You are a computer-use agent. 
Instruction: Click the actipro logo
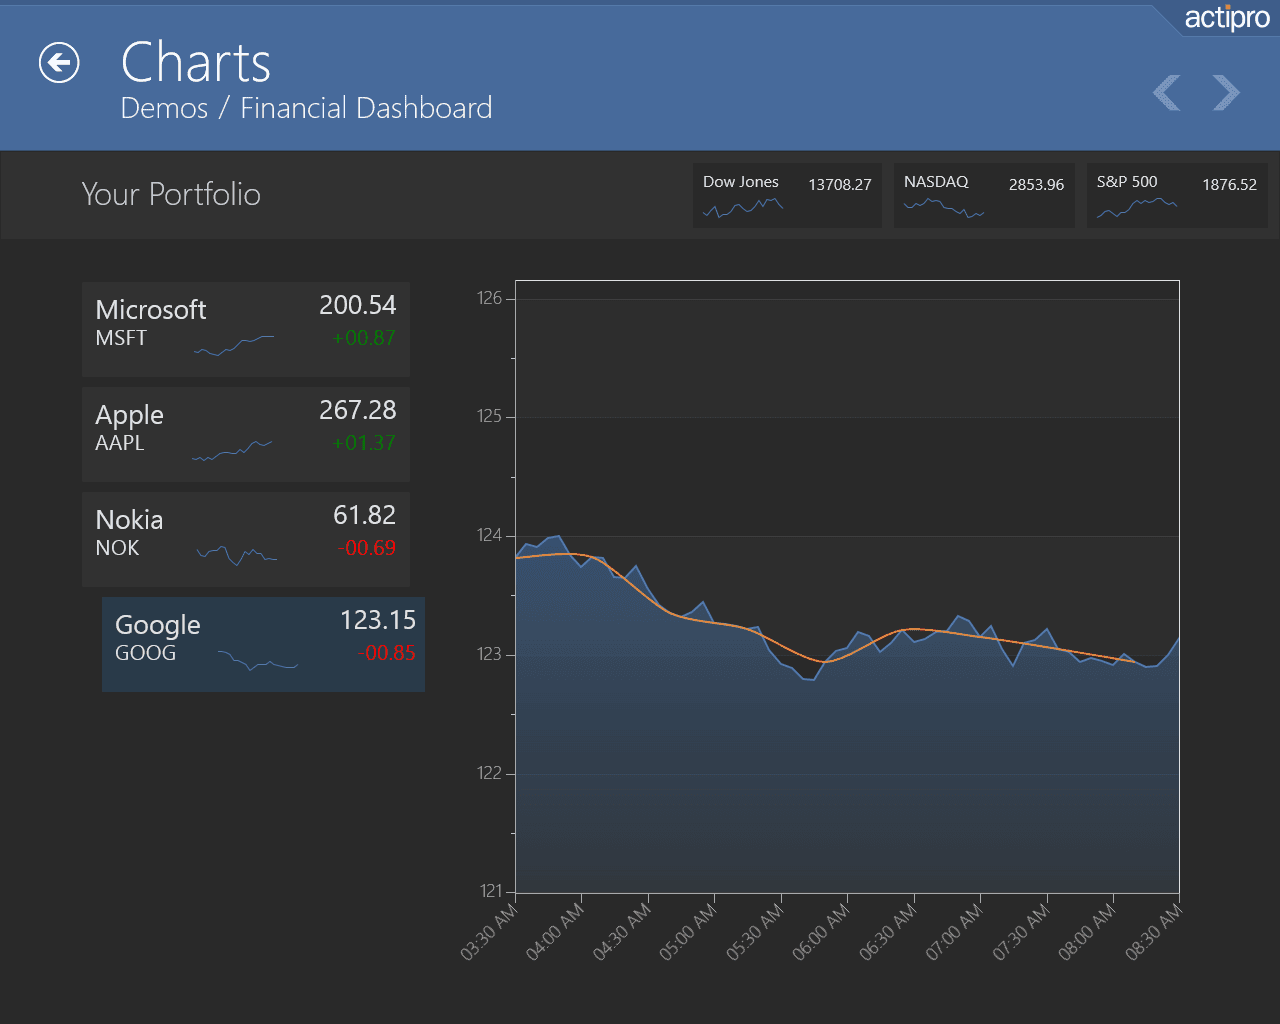1227,18
